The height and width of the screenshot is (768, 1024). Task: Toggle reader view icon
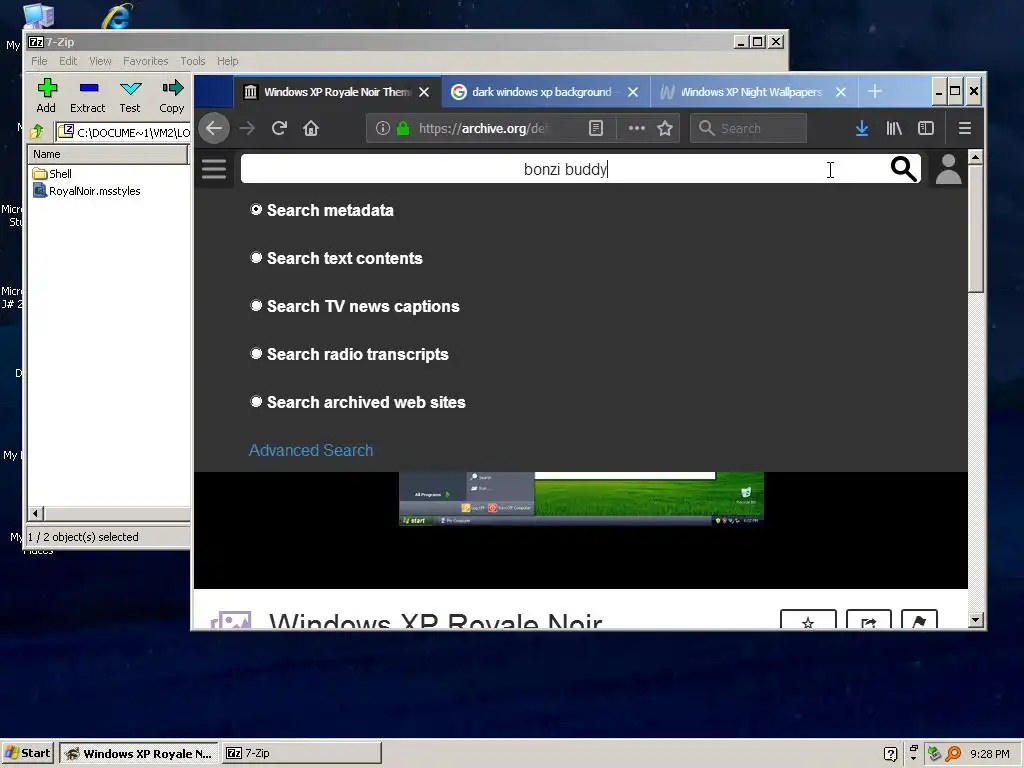(x=596, y=128)
